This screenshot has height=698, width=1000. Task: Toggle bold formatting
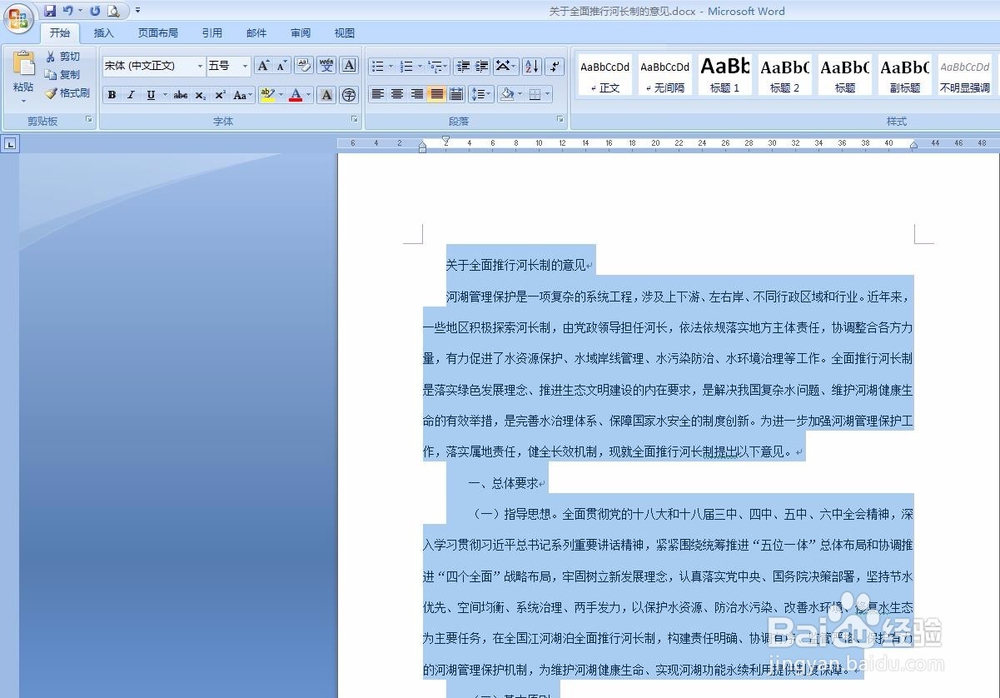[112, 95]
